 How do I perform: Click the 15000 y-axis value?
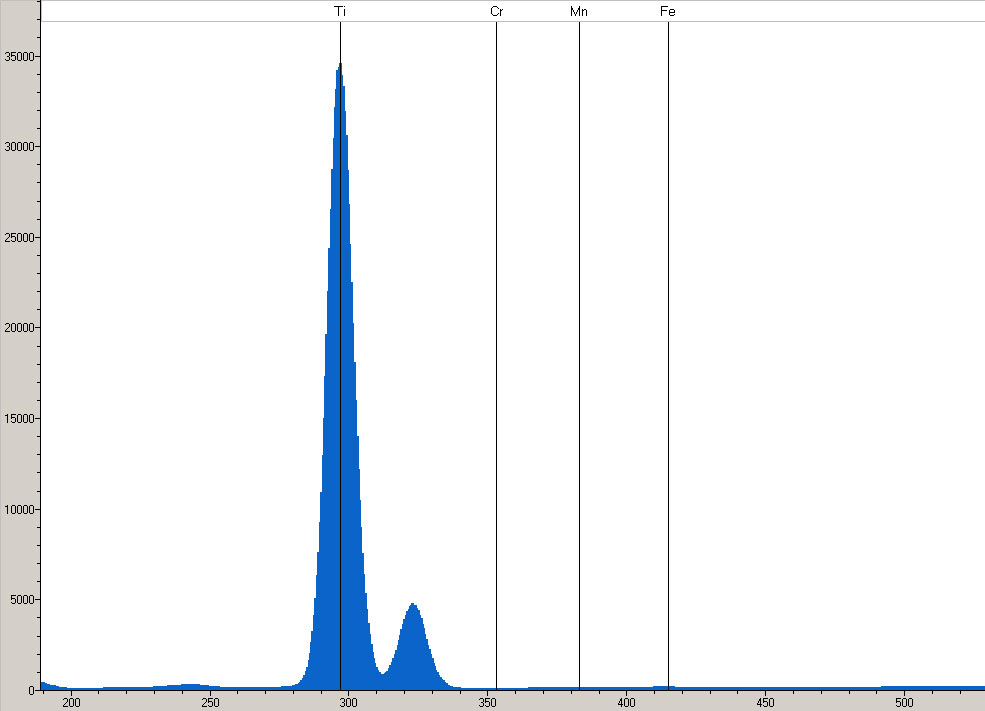[x=19, y=418]
